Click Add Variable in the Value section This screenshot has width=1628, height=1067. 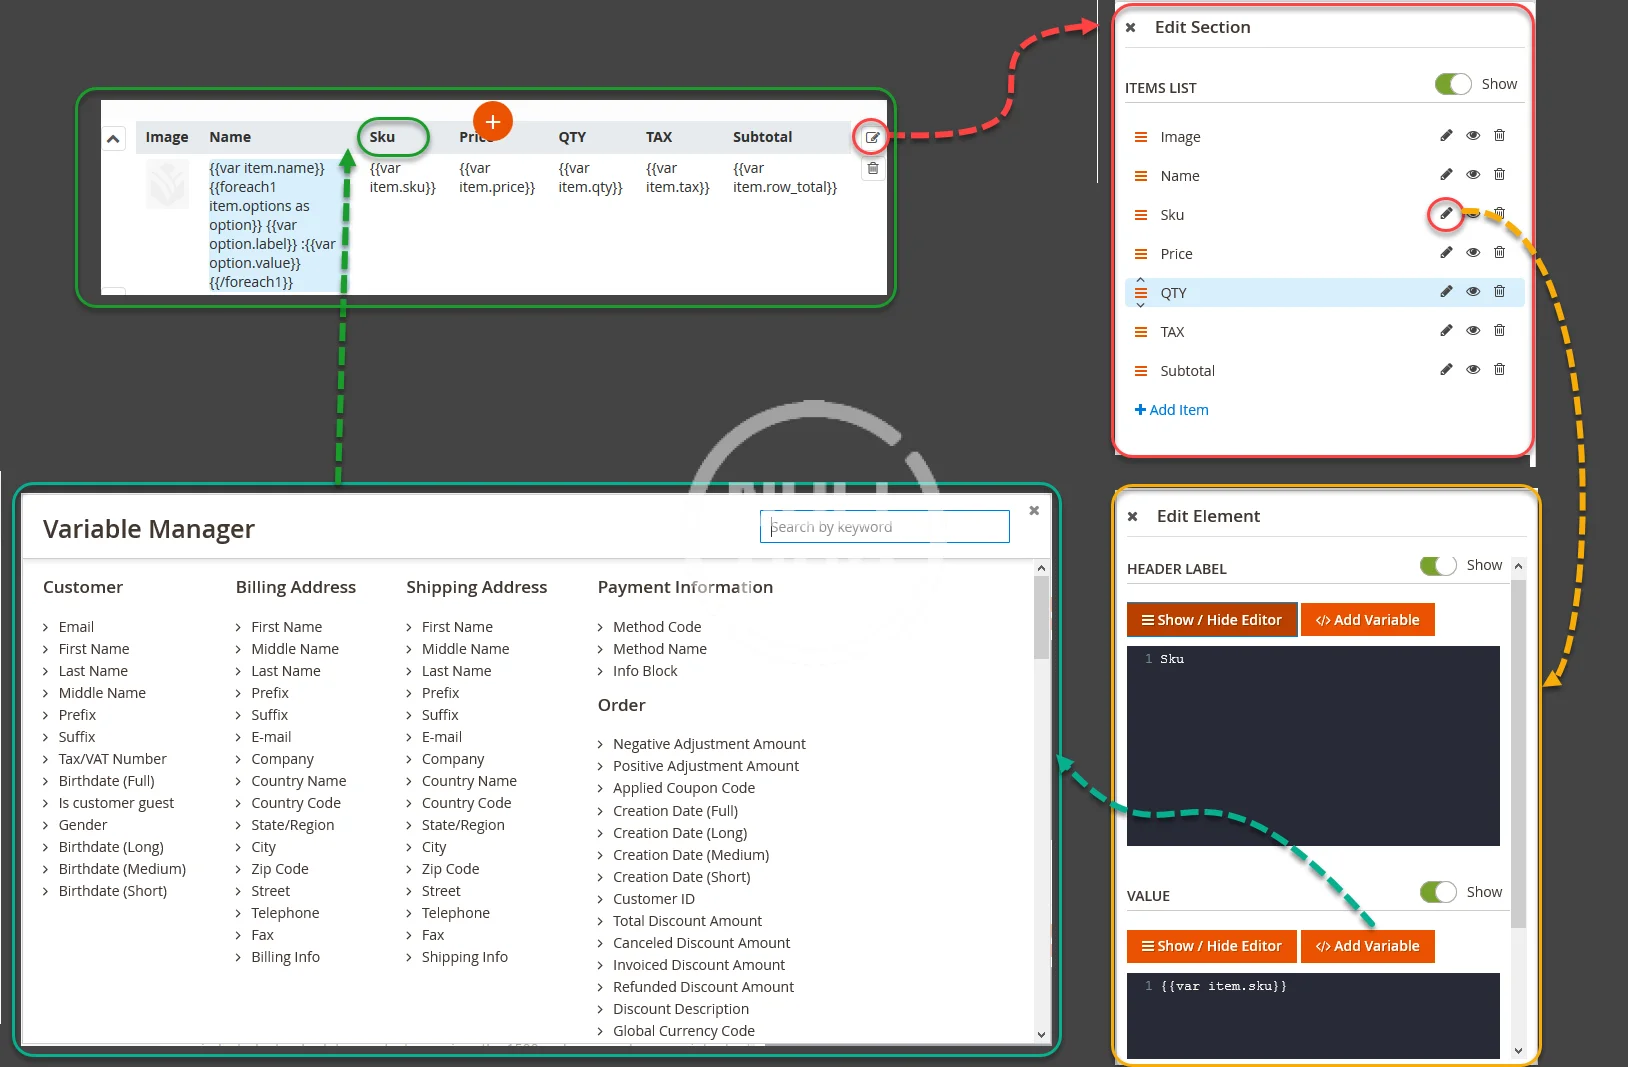click(1367, 946)
